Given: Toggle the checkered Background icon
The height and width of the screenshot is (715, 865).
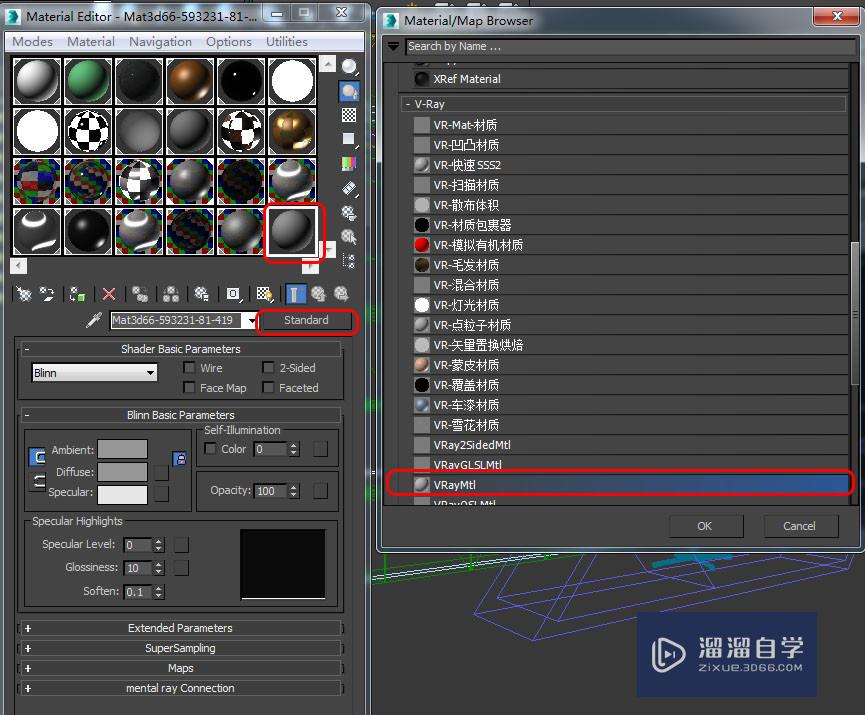Looking at the screenshot, I should click(349, 115).
